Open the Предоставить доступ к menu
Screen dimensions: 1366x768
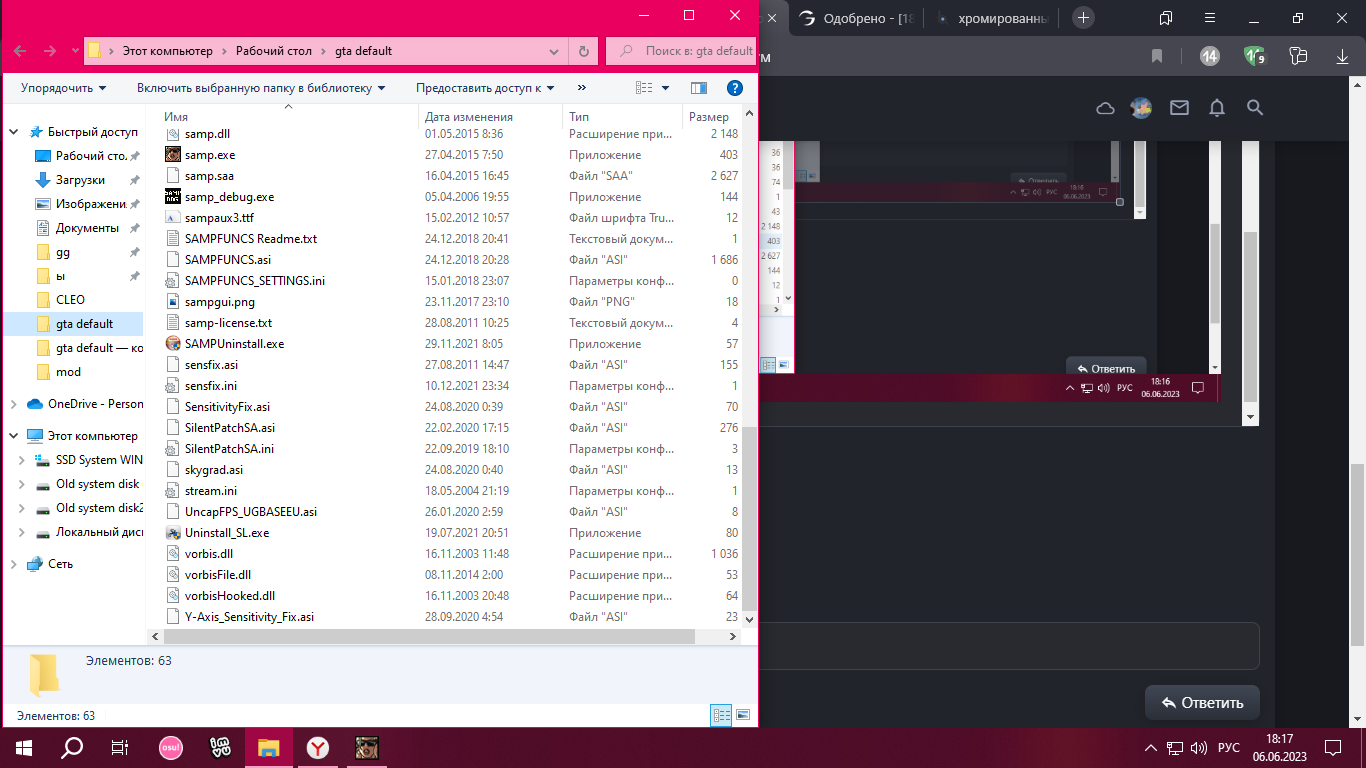pos(485,88)
